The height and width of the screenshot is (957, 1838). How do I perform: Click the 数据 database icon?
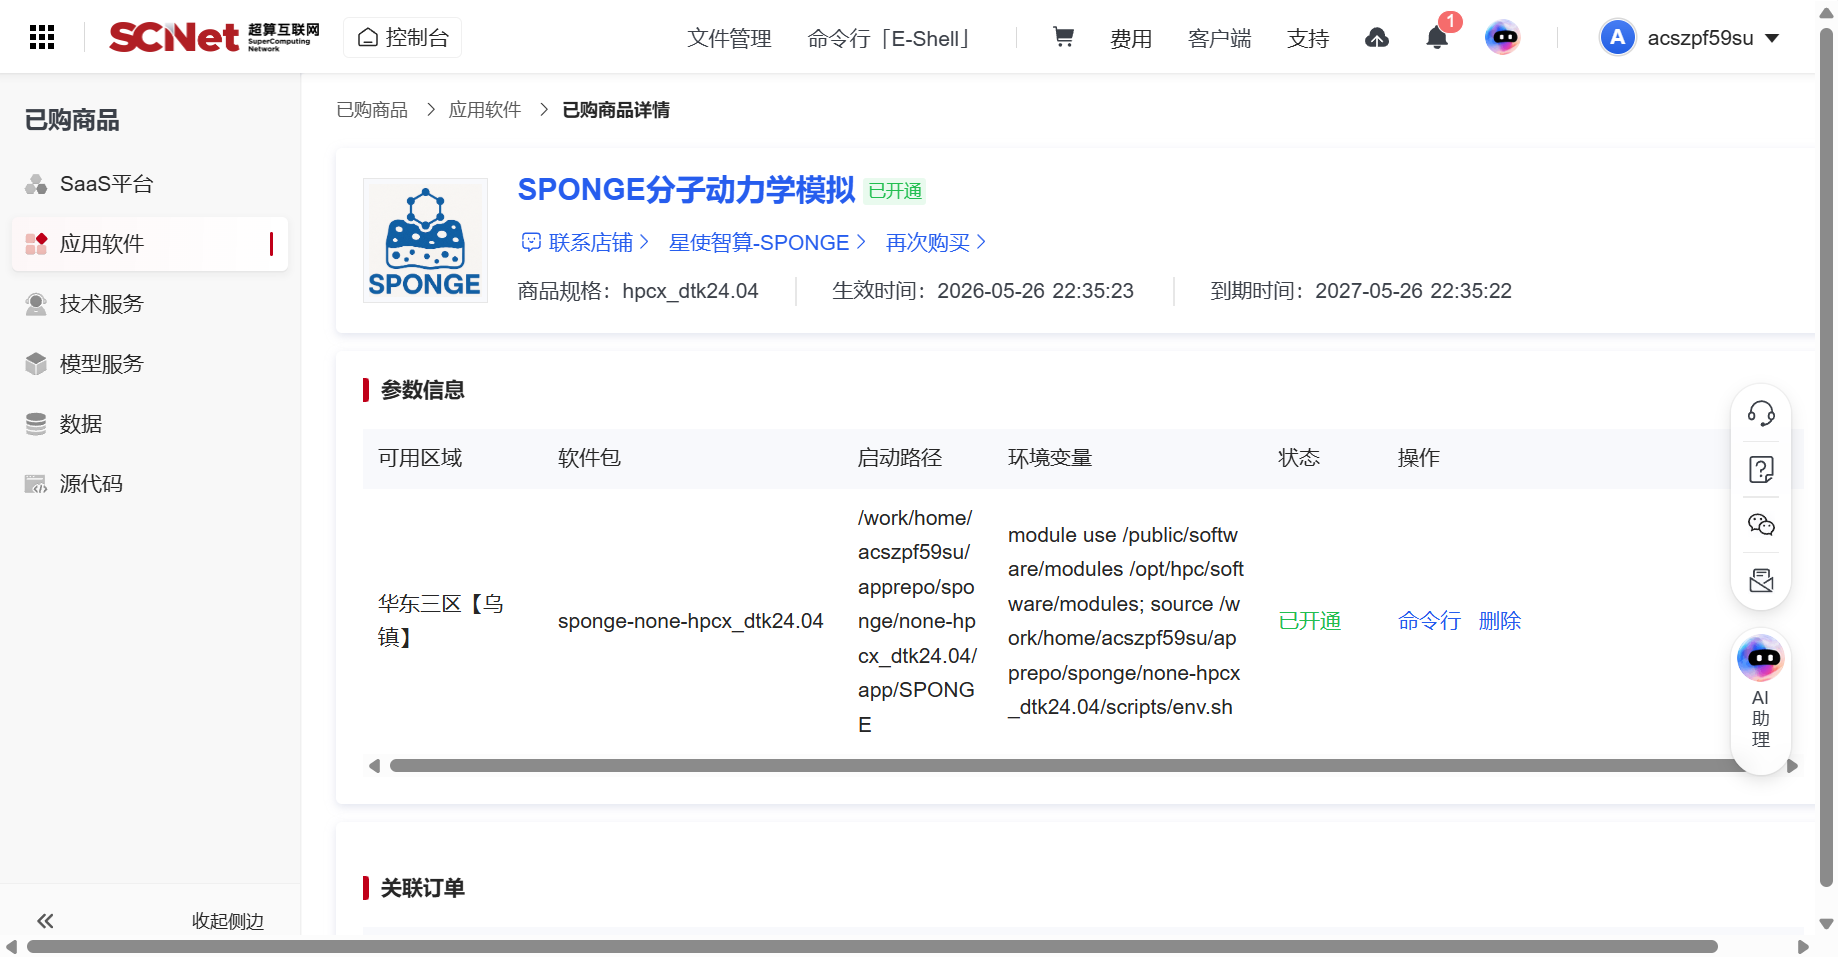pos(36,424)
